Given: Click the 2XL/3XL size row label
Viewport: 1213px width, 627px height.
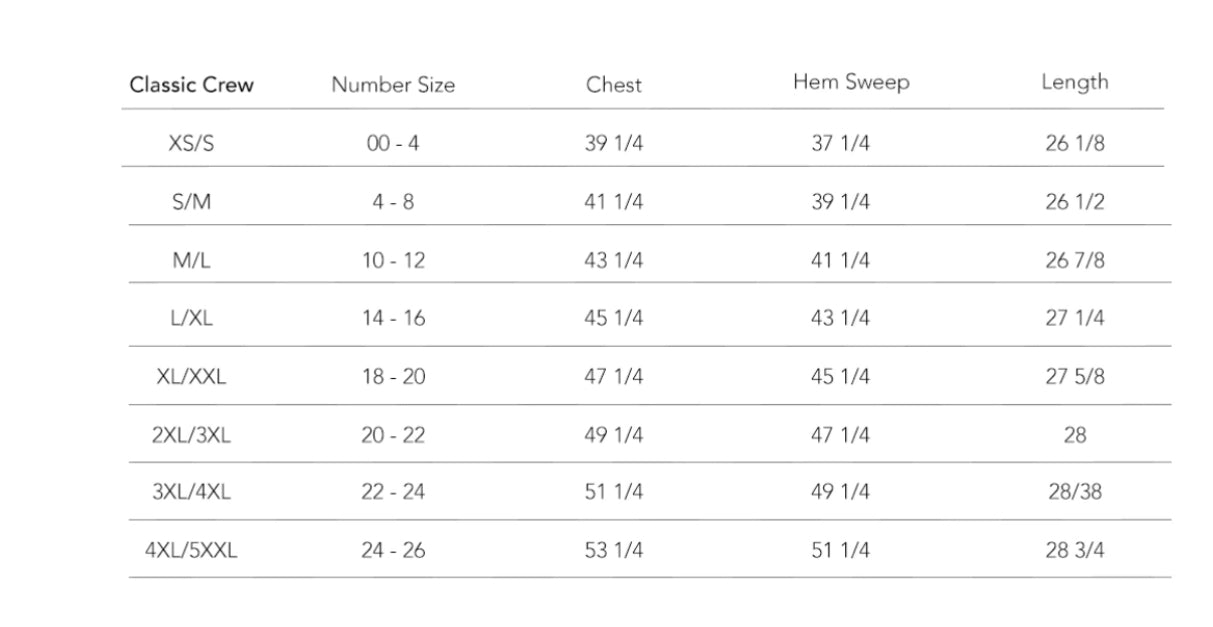Looking at the screenshot, I should coord(191,435).
